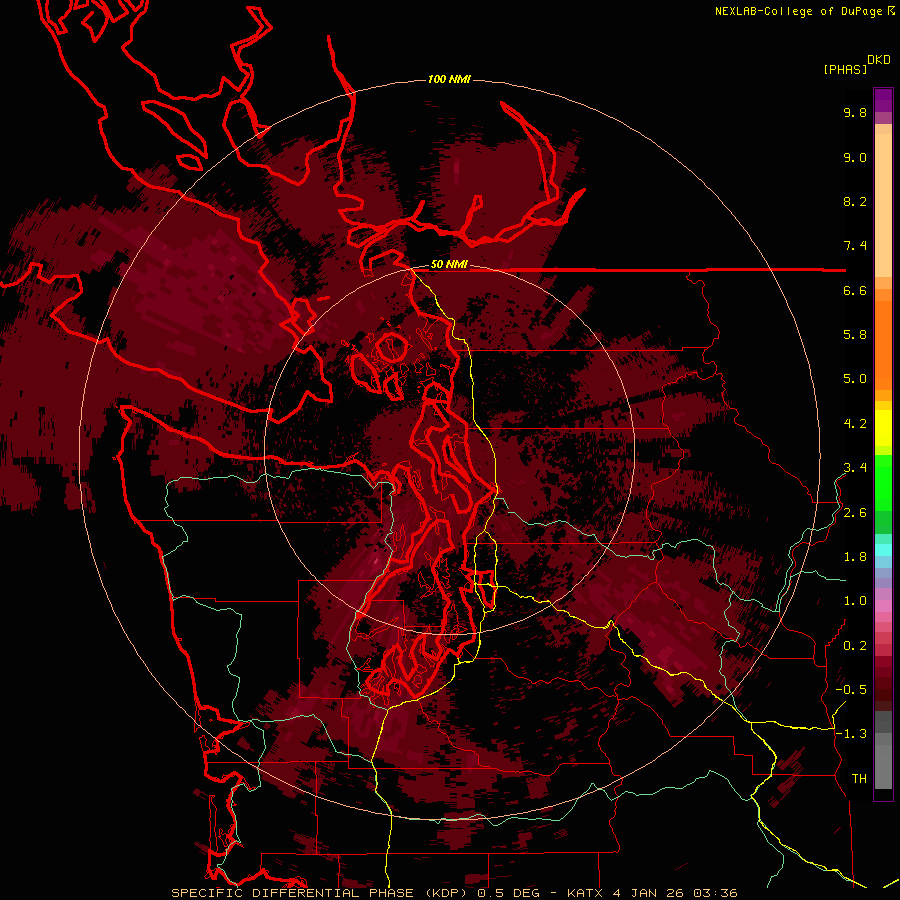The image size is (900, 900).
Task: Select the 6.6 scale value
Action: tap(855, 290)
